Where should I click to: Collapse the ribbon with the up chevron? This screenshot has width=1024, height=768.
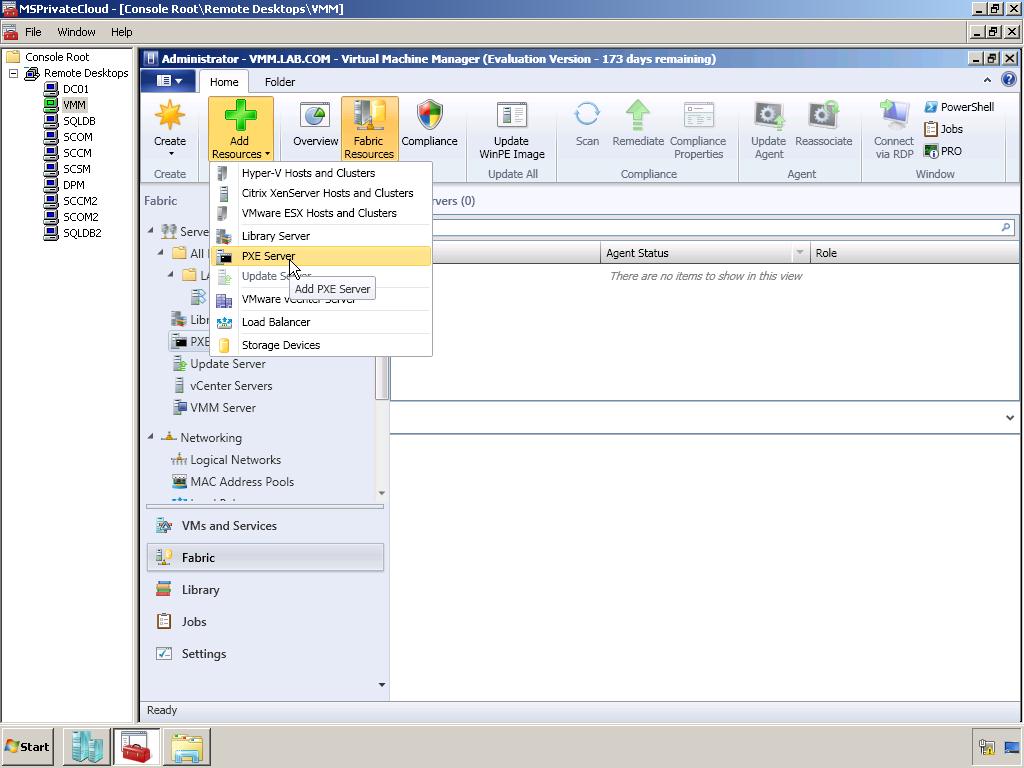click(x=987, y=80)
